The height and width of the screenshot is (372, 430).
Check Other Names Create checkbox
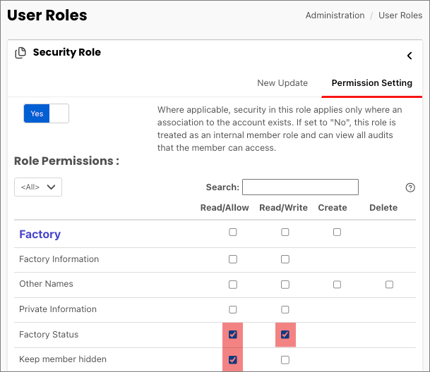click(x=337, y=285)
